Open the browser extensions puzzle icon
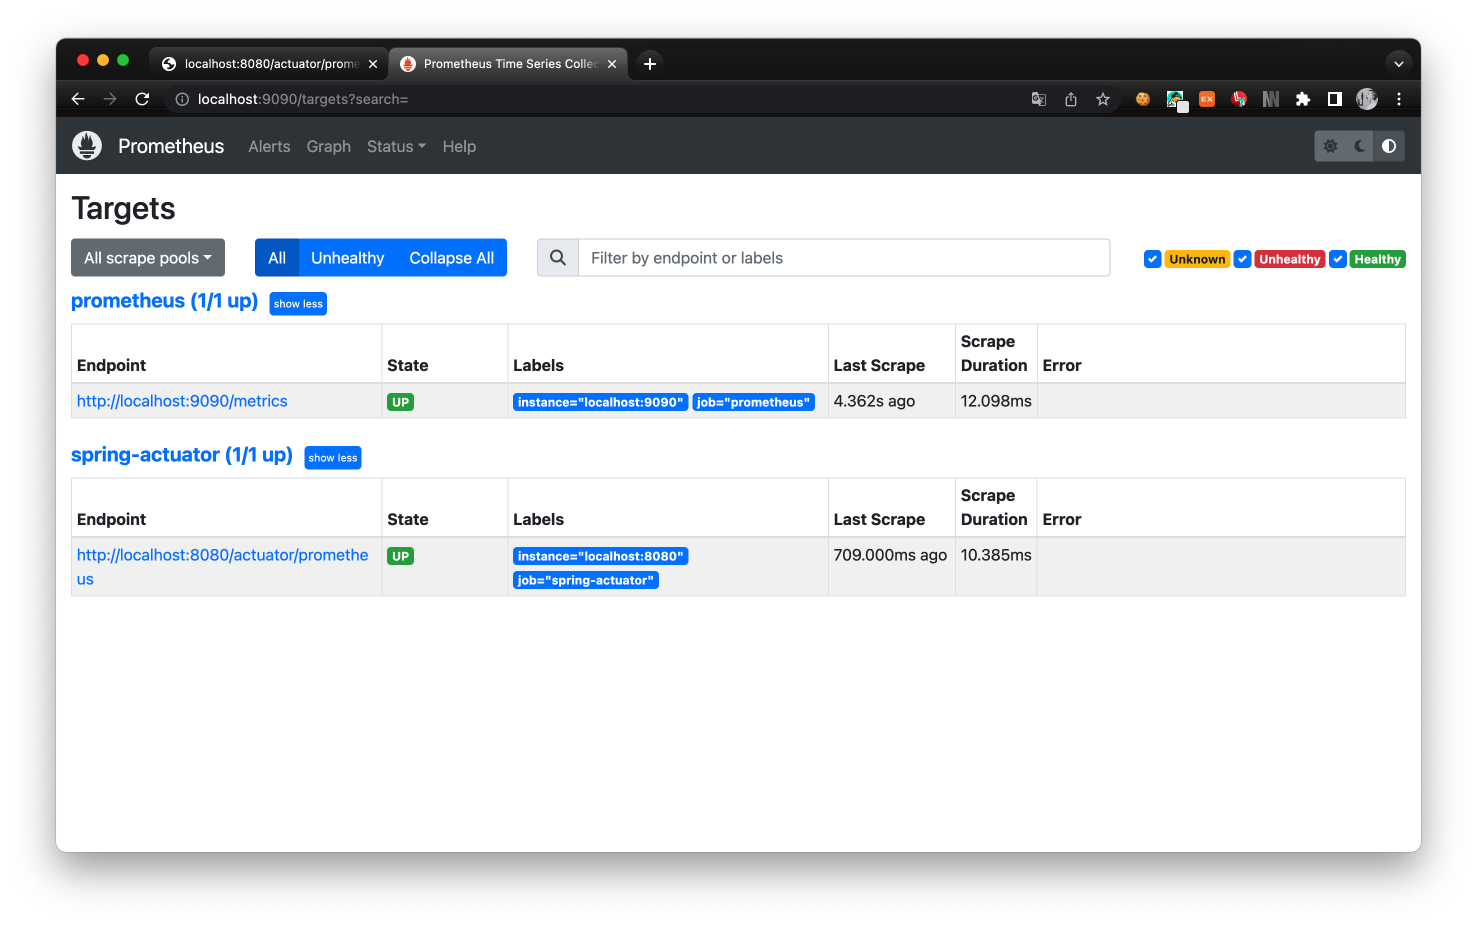This screenshot has height=926, width=1477. click(1303, 99)
